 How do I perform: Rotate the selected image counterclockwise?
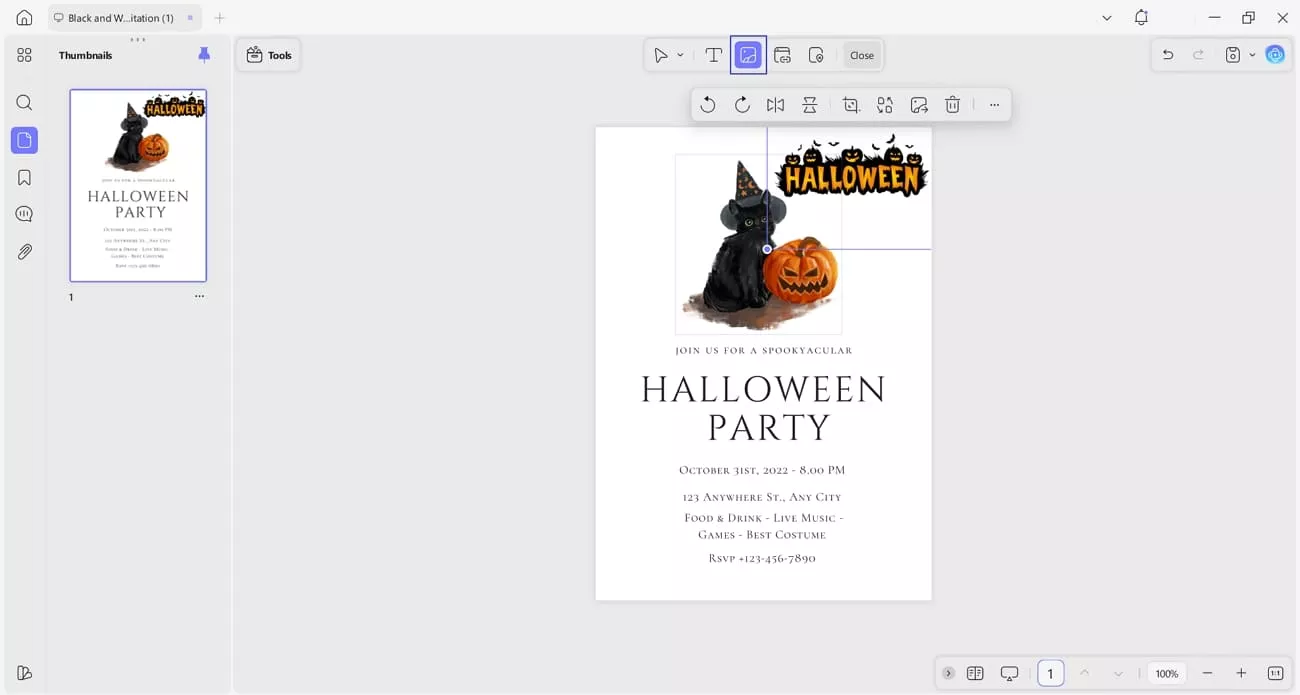[708, 104]
